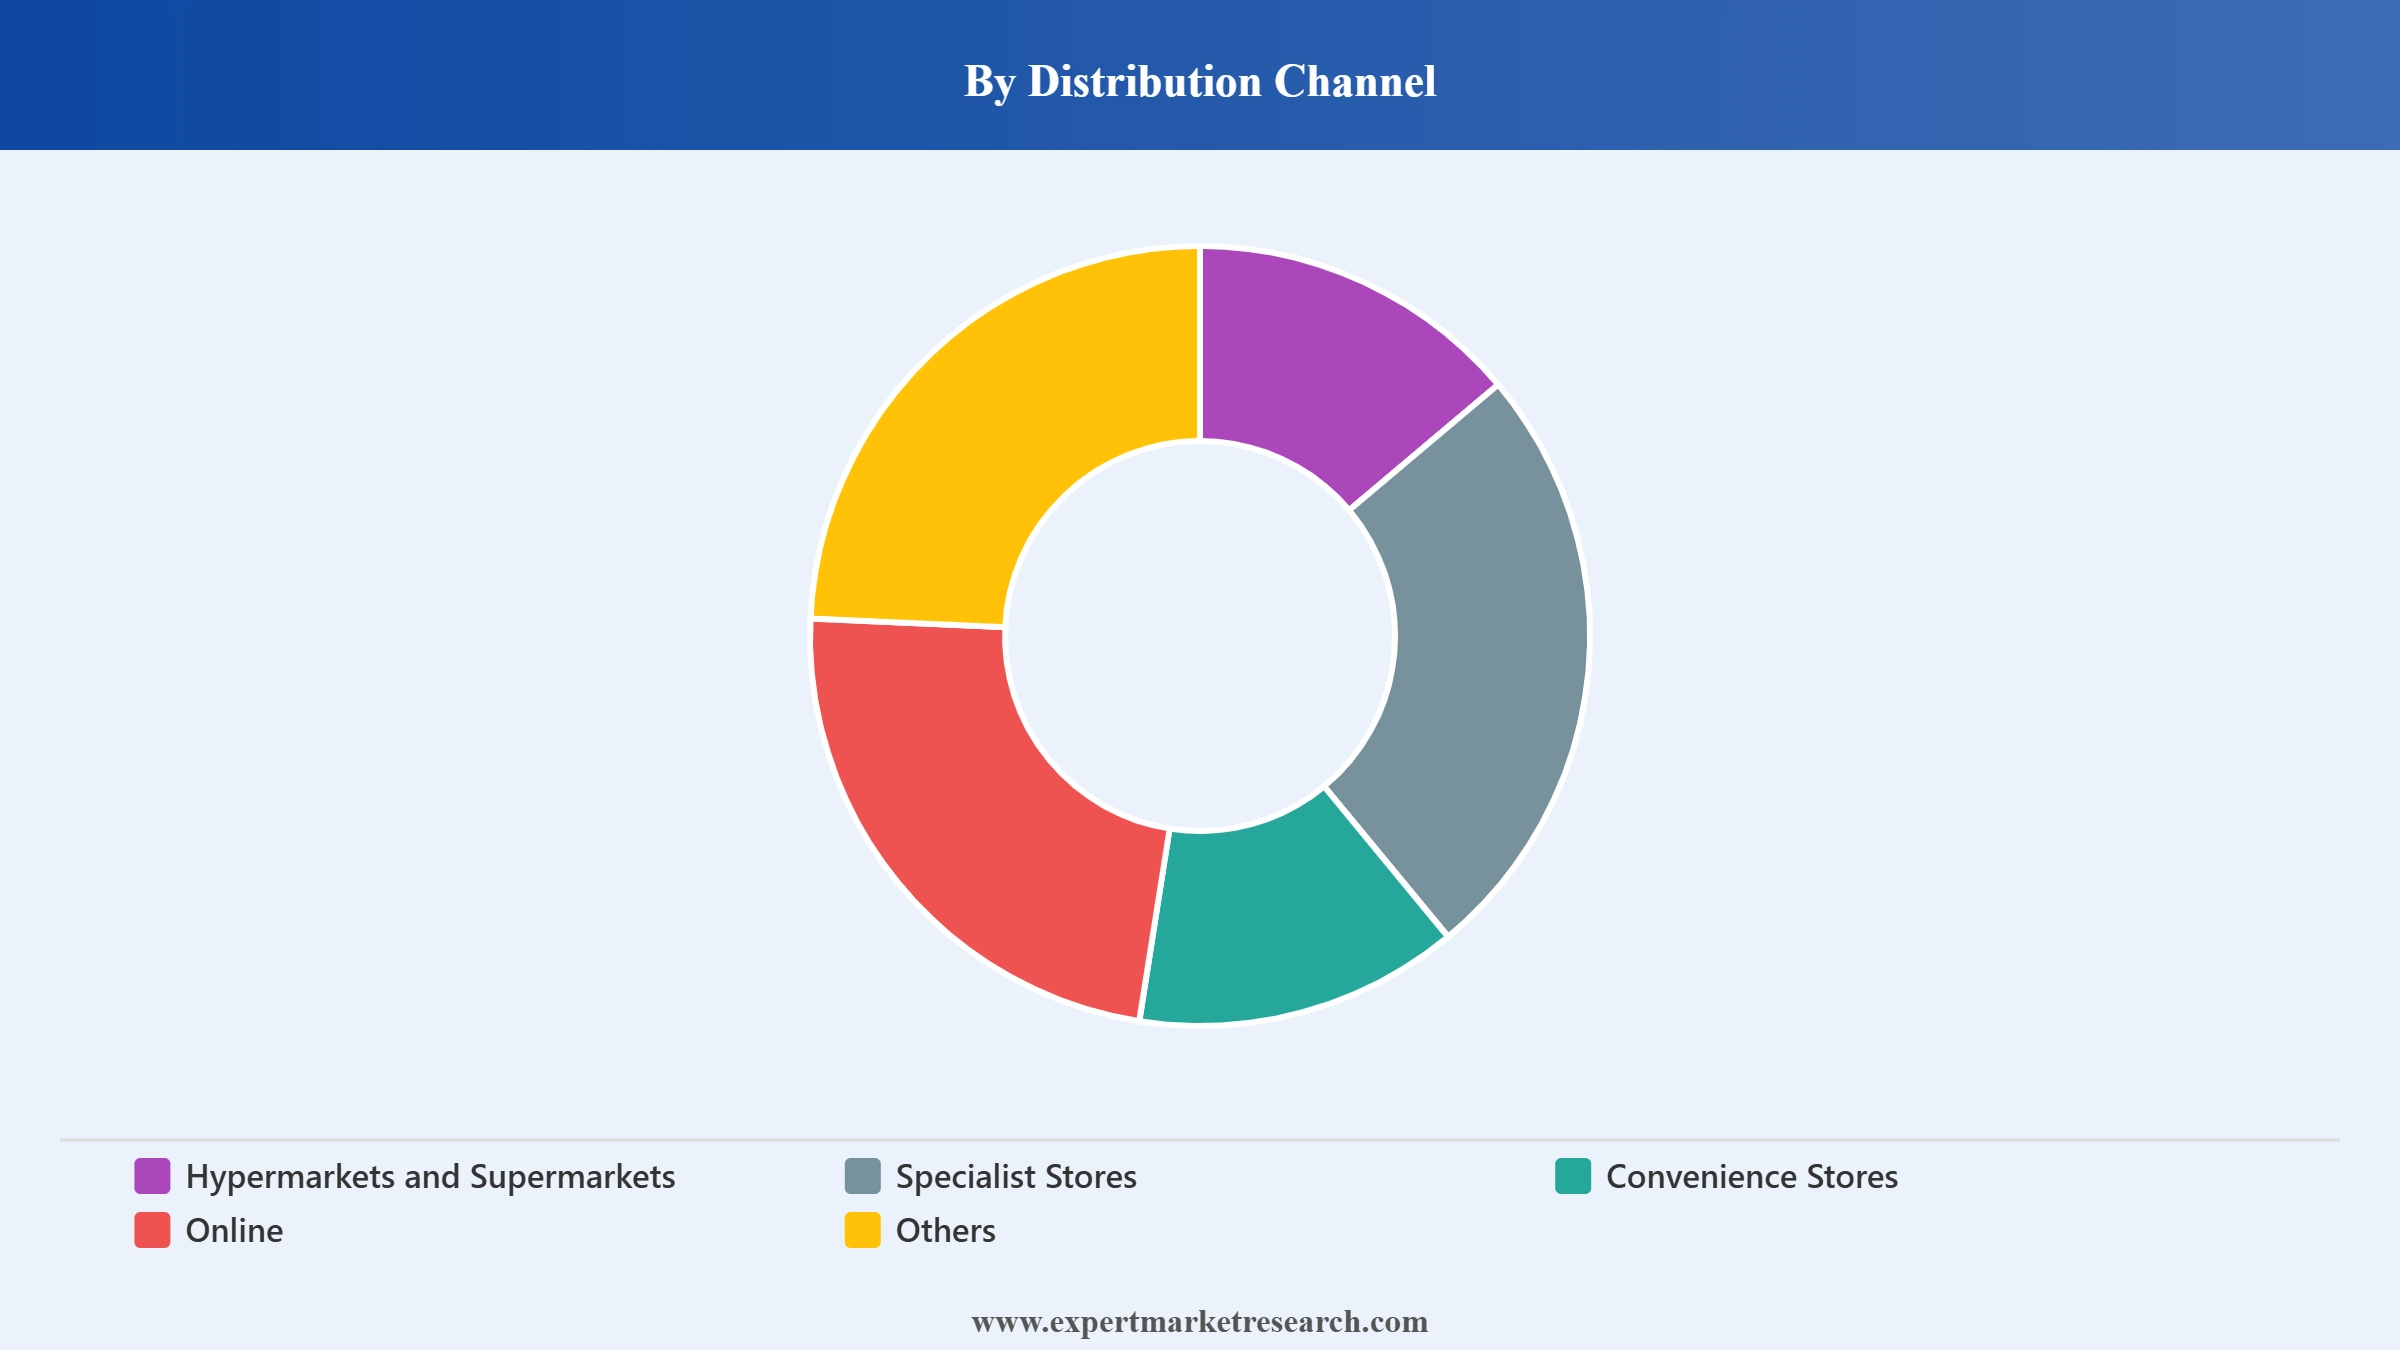
Task: Toggle the Convenience Stores legend label
Action: [1752, 1177]
